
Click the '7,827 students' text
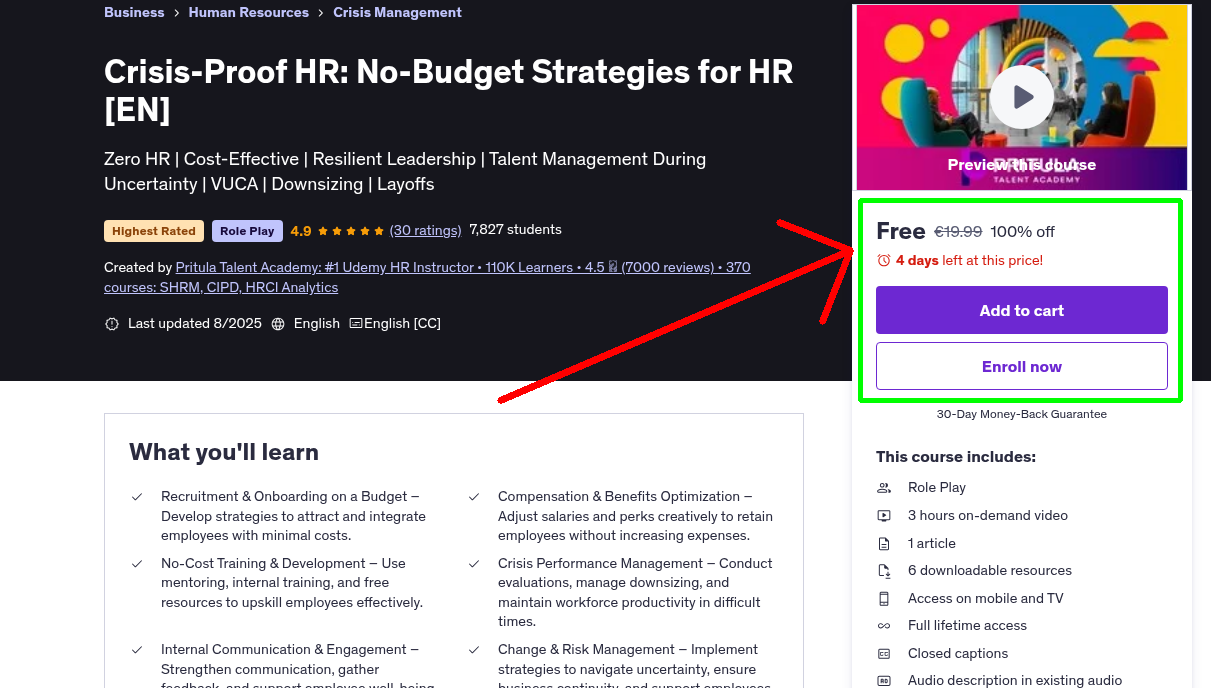515,230
